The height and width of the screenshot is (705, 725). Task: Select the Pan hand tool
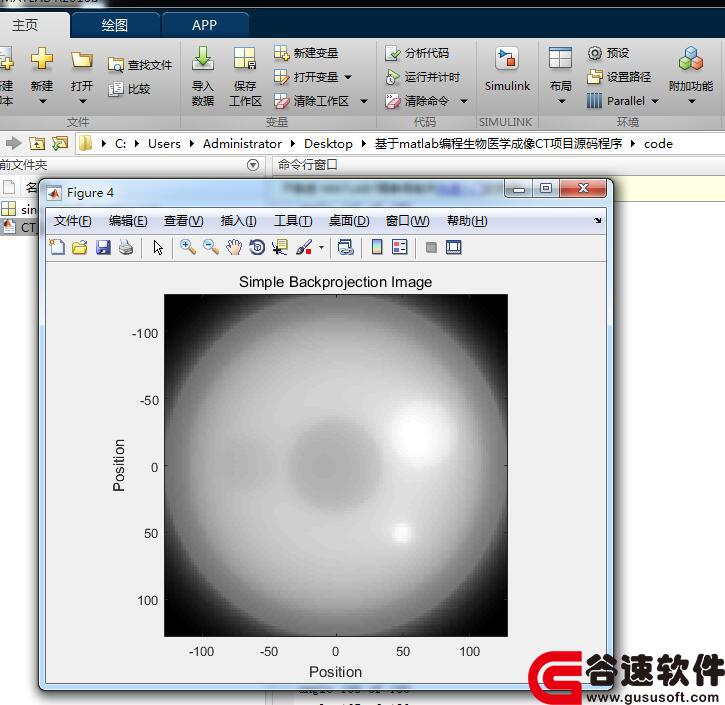click(234, 247)
